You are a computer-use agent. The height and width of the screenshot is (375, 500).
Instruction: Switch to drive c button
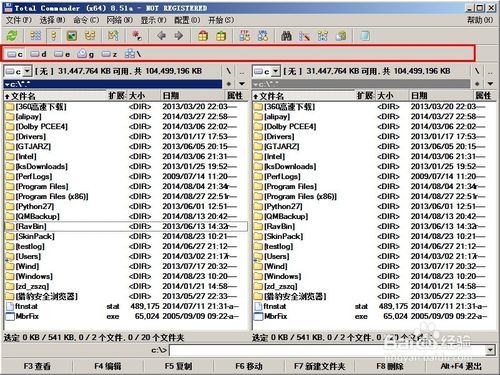pyautogui.click(x=15, y=54)
